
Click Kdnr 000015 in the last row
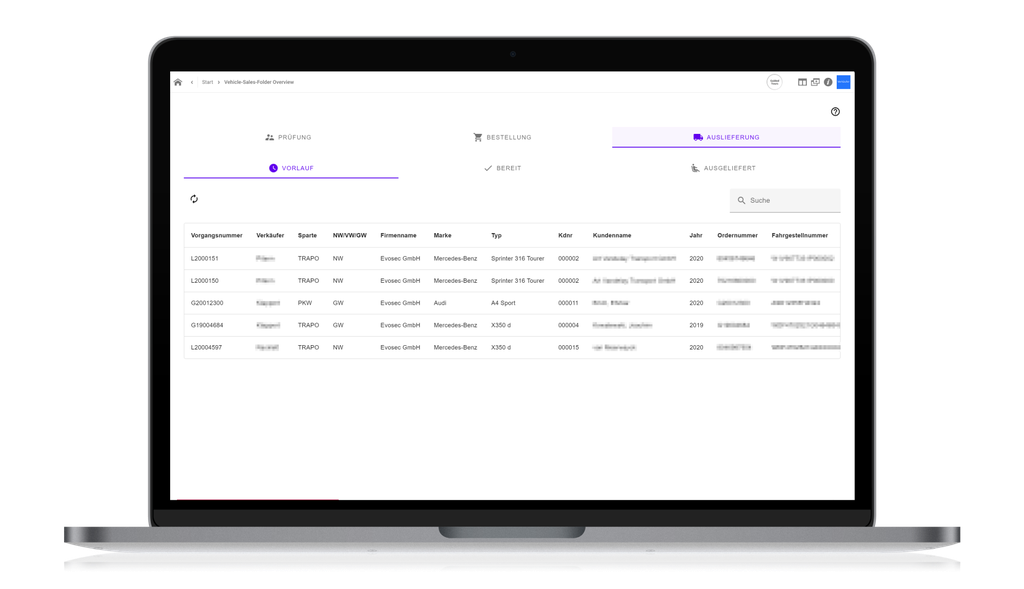568,347
